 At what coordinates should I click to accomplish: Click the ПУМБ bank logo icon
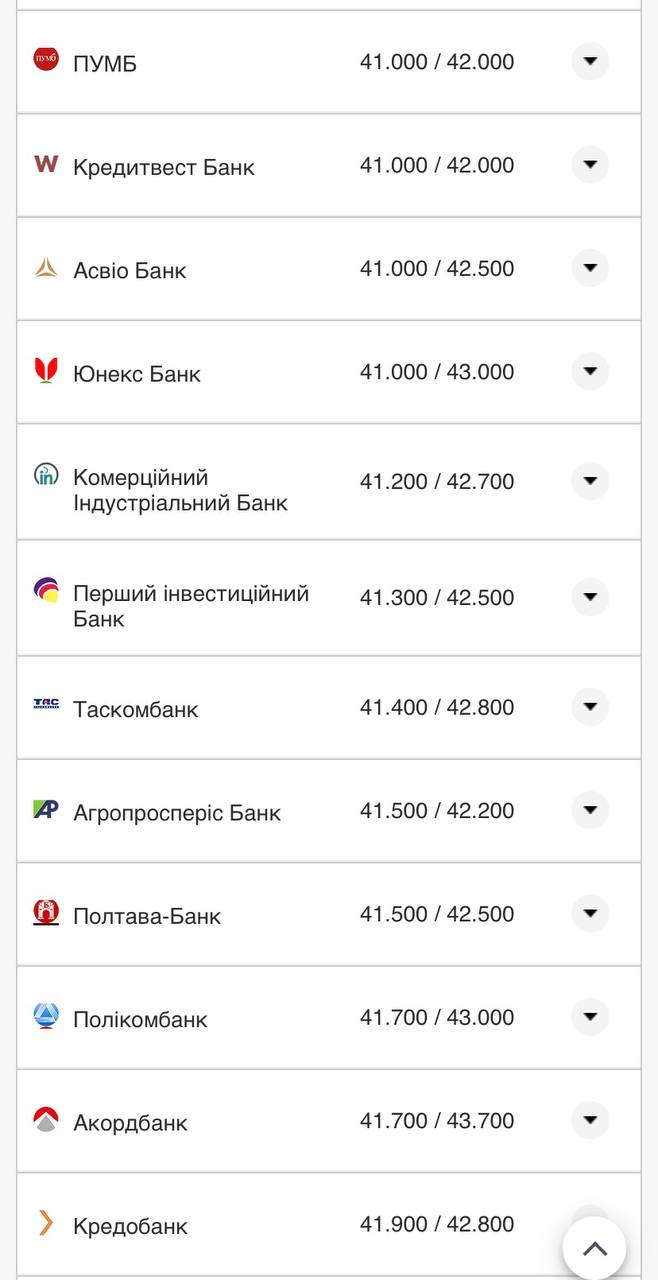[x=46, y=60]
